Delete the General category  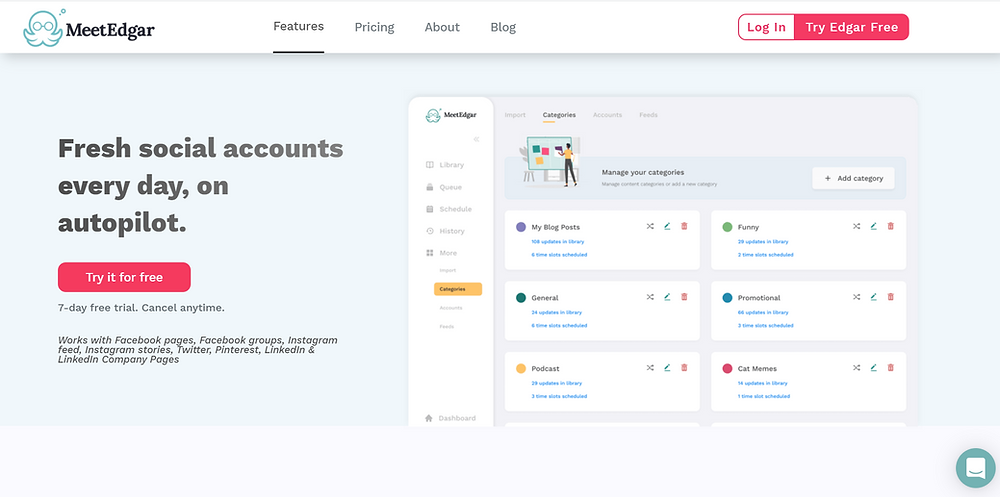(x=684, y=297)
